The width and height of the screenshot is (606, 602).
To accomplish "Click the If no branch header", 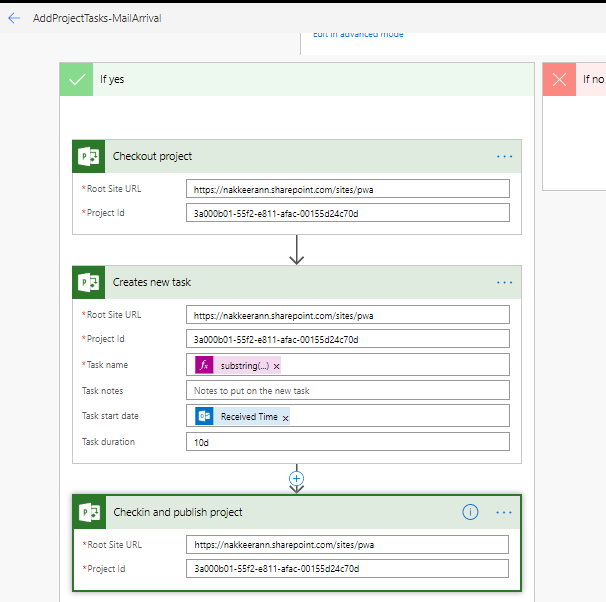I will tap(590, 79).
